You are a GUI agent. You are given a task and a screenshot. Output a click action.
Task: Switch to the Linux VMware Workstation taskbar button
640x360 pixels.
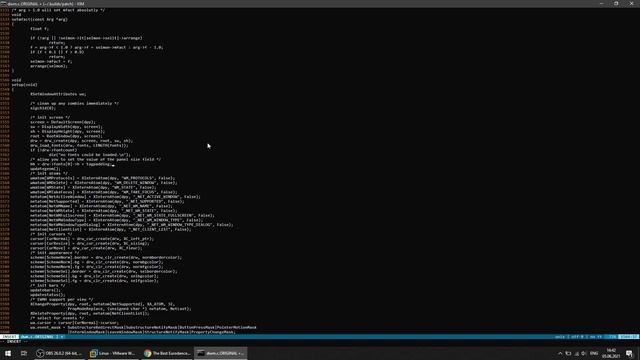[113, 353]
